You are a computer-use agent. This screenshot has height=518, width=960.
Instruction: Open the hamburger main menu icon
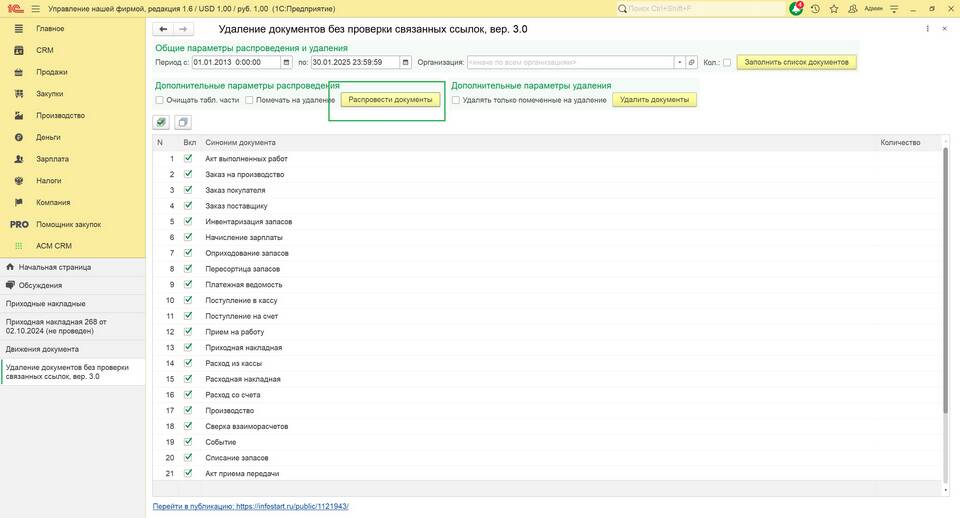coord(36,9)
